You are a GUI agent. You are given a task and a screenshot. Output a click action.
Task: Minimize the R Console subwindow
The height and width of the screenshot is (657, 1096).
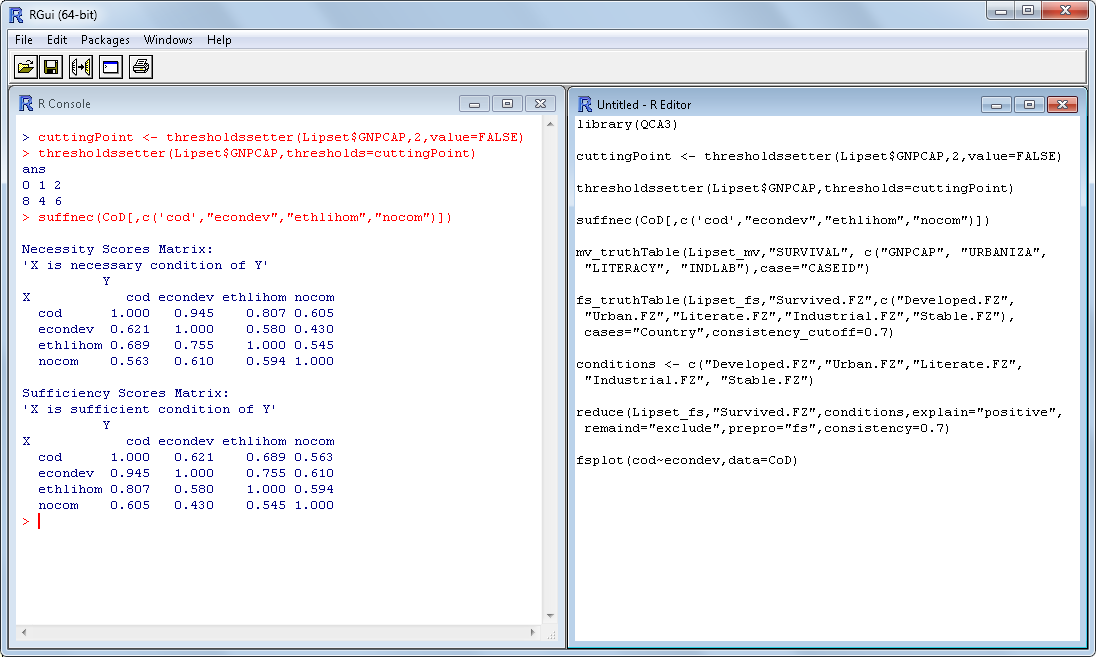[474, 104]
